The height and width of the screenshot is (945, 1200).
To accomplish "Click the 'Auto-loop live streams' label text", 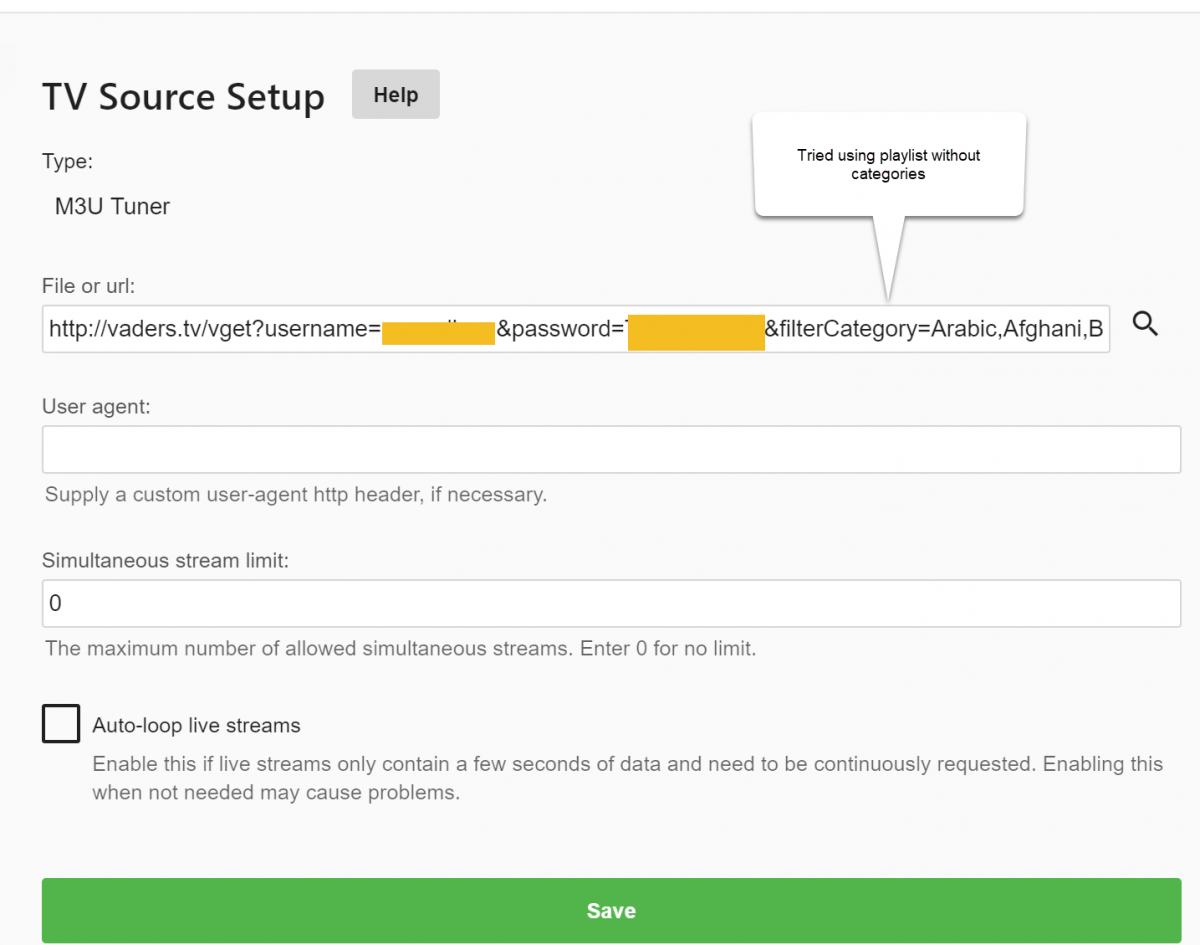I will pos(196,725).
